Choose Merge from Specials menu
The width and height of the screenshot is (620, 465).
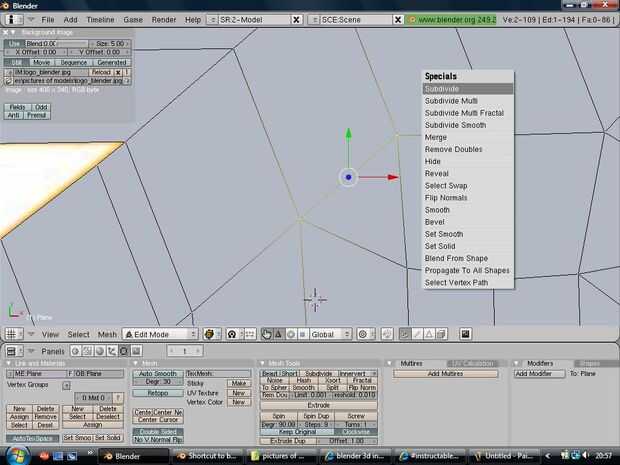468,137
